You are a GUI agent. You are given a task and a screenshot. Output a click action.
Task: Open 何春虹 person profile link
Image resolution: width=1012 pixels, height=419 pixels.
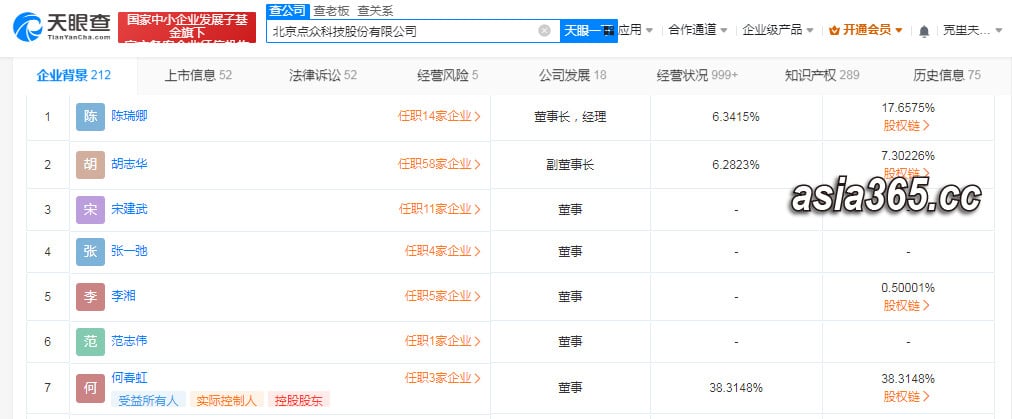point(130,378)
